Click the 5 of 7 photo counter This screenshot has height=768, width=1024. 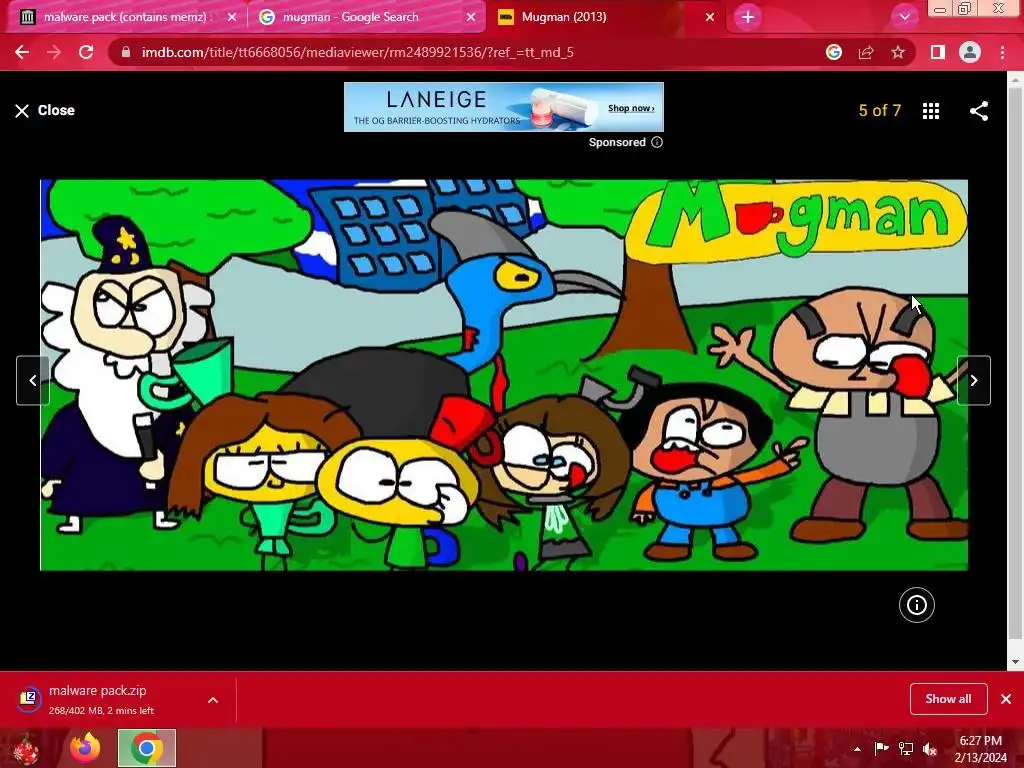point(879,110)
